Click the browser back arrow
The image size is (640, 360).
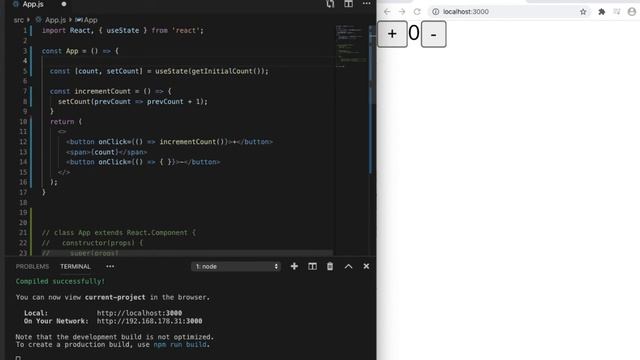[387, 12]
